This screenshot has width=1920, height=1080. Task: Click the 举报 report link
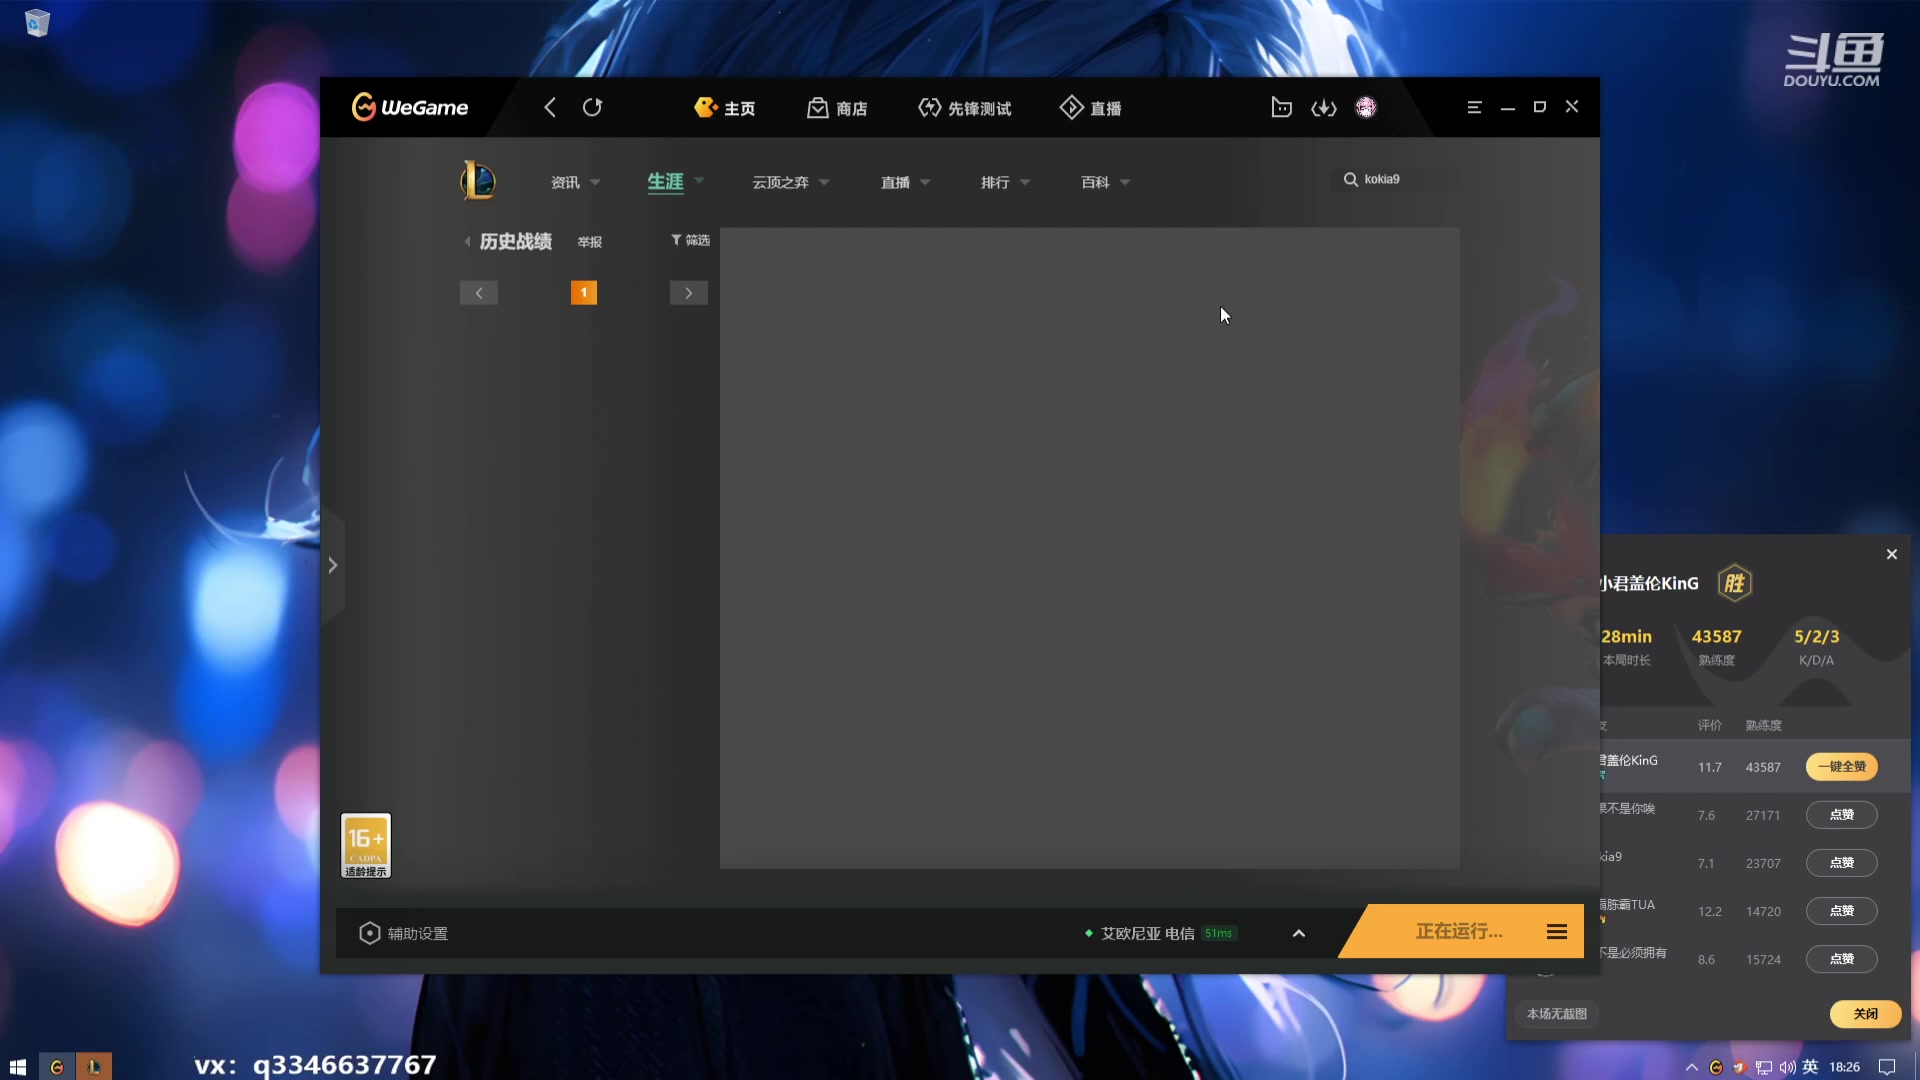(x=590, y=242)
